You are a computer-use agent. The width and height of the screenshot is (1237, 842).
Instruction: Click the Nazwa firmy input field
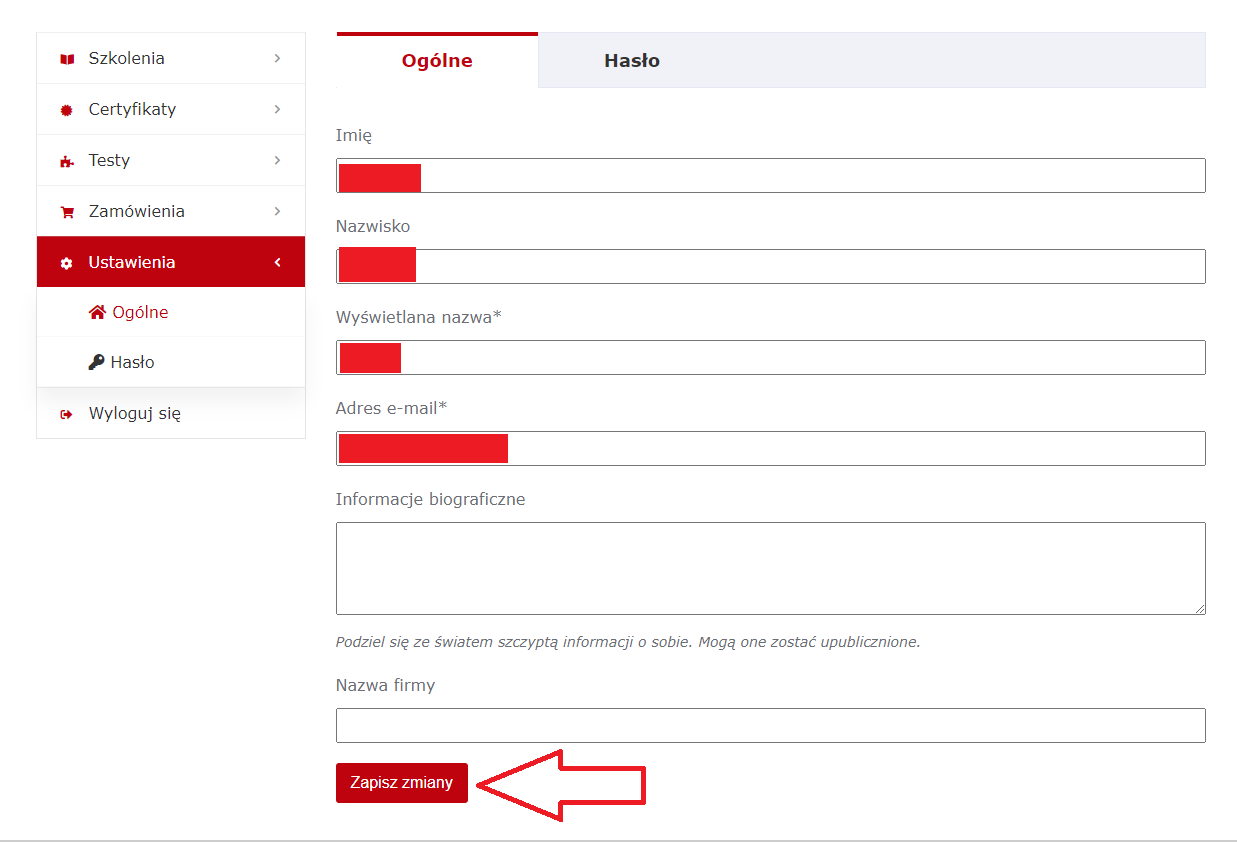[770, 726]
